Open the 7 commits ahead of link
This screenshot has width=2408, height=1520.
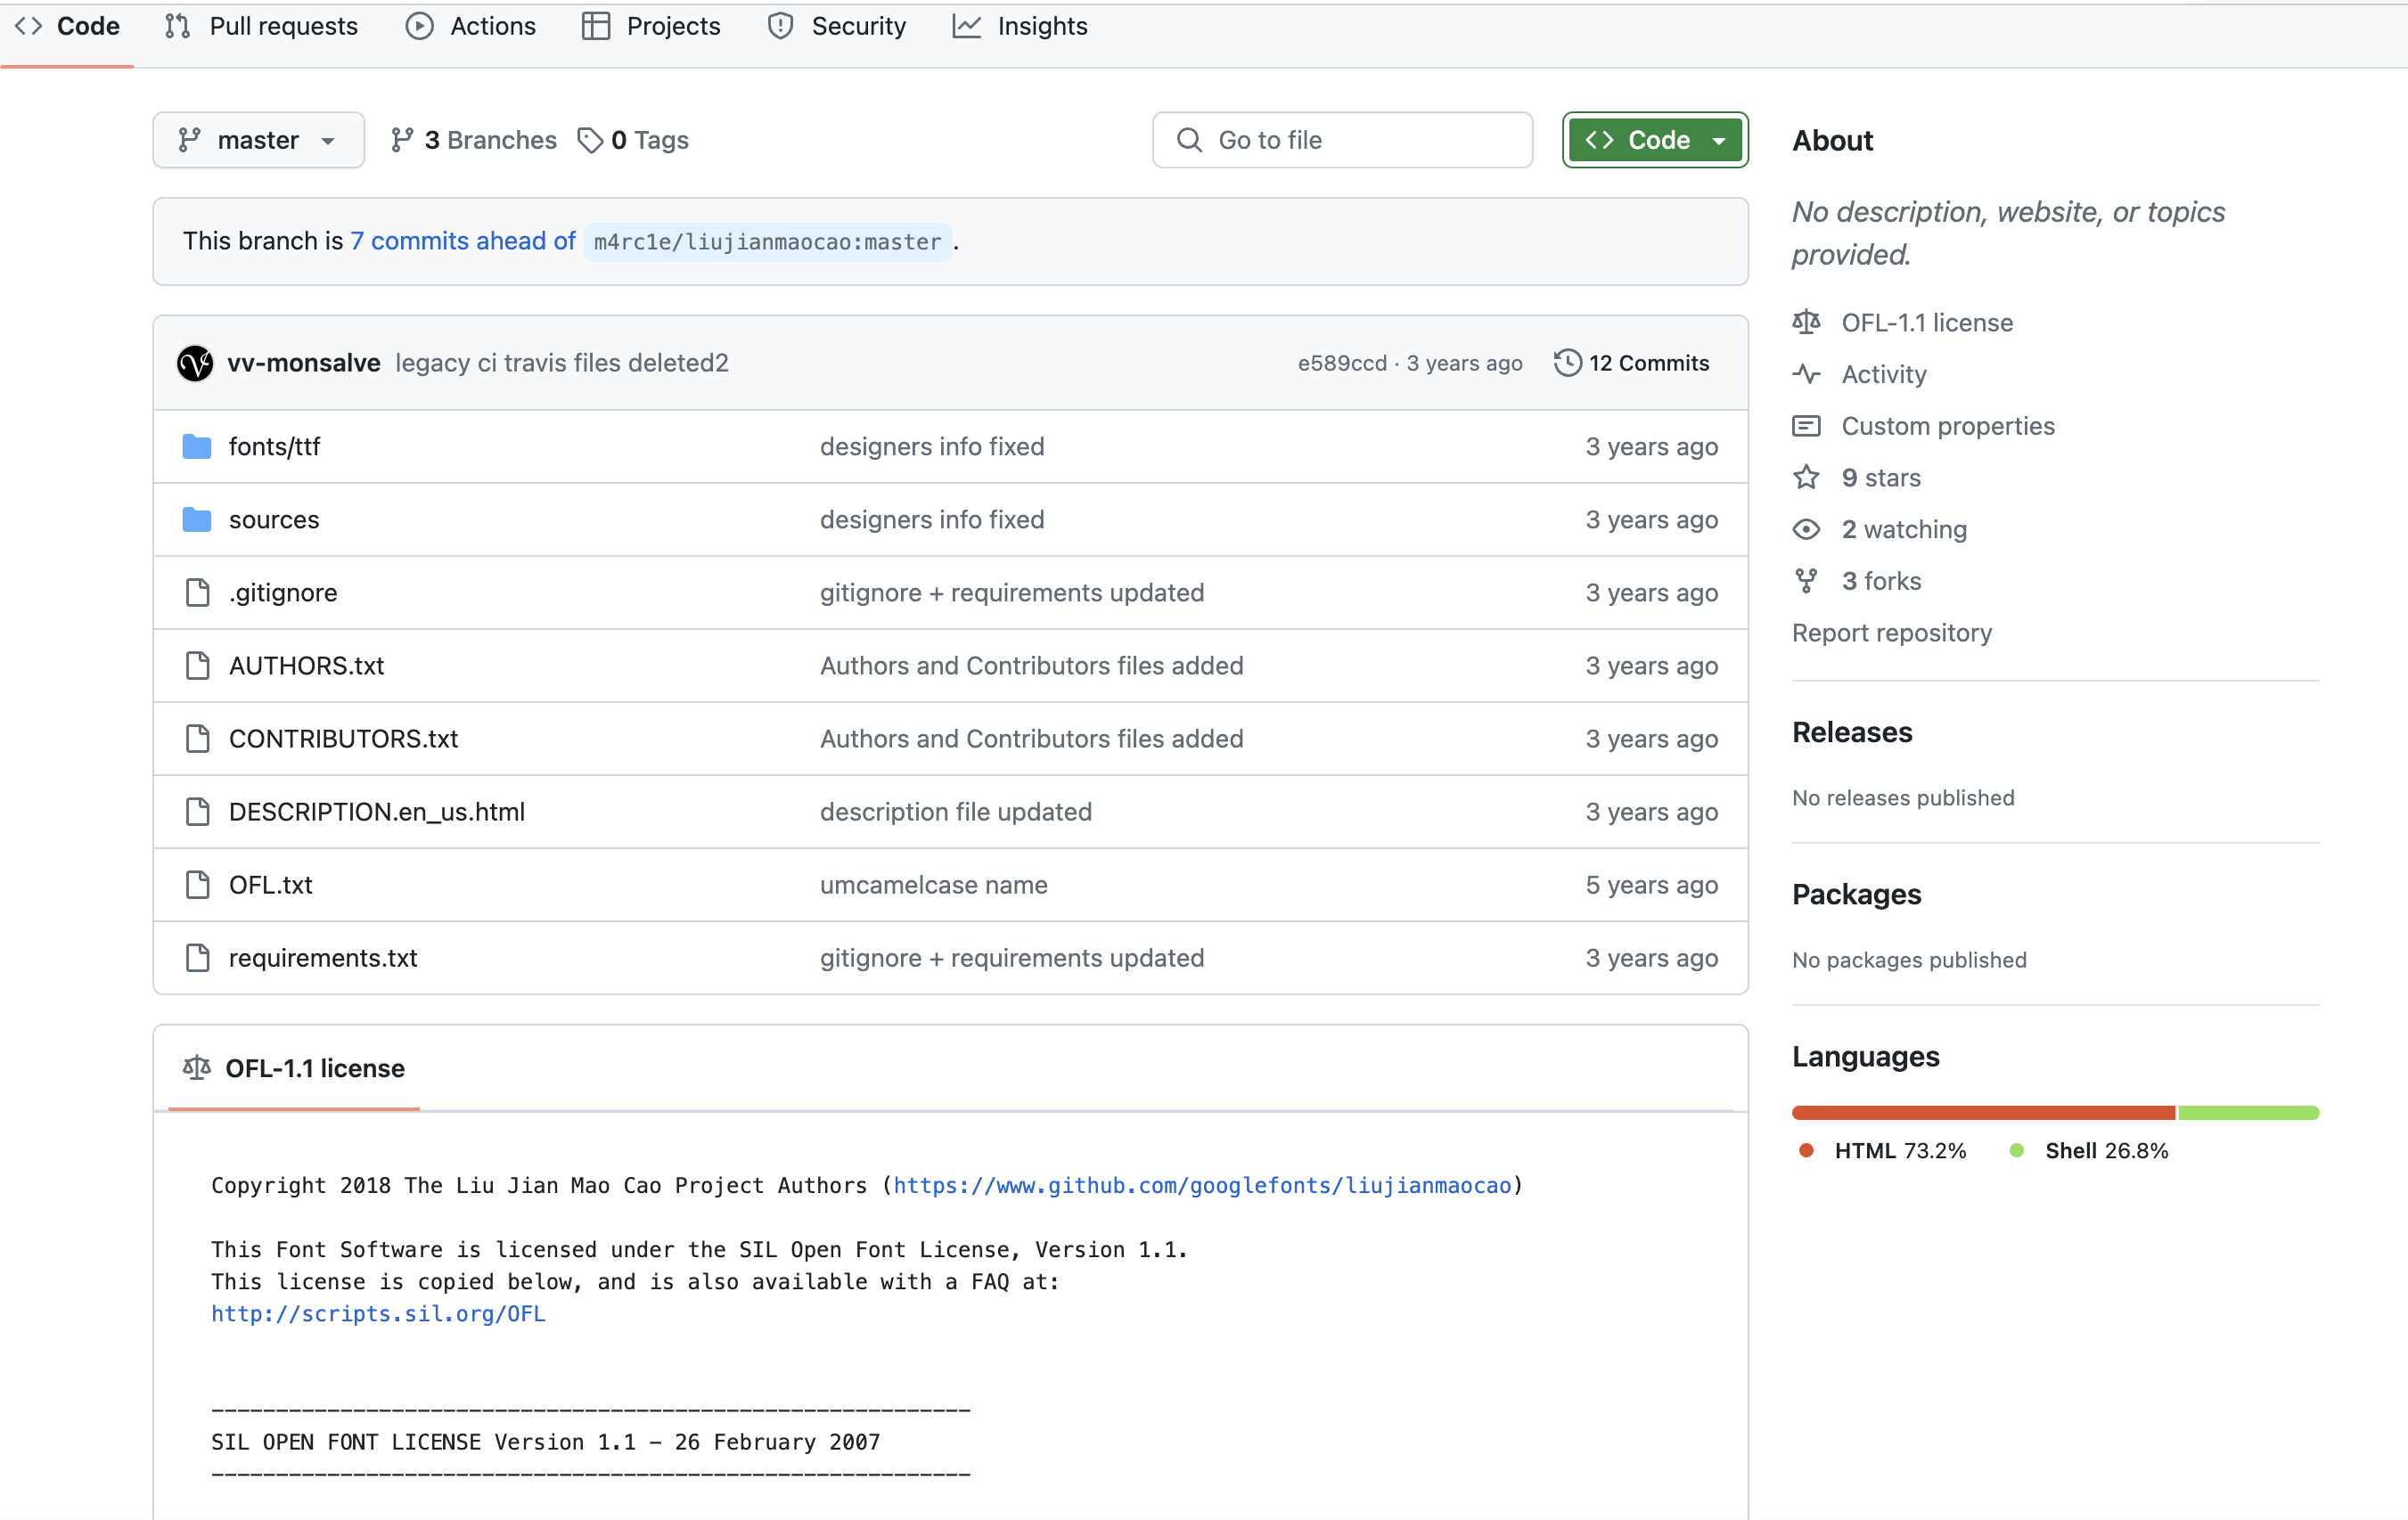tap(463, 241)
